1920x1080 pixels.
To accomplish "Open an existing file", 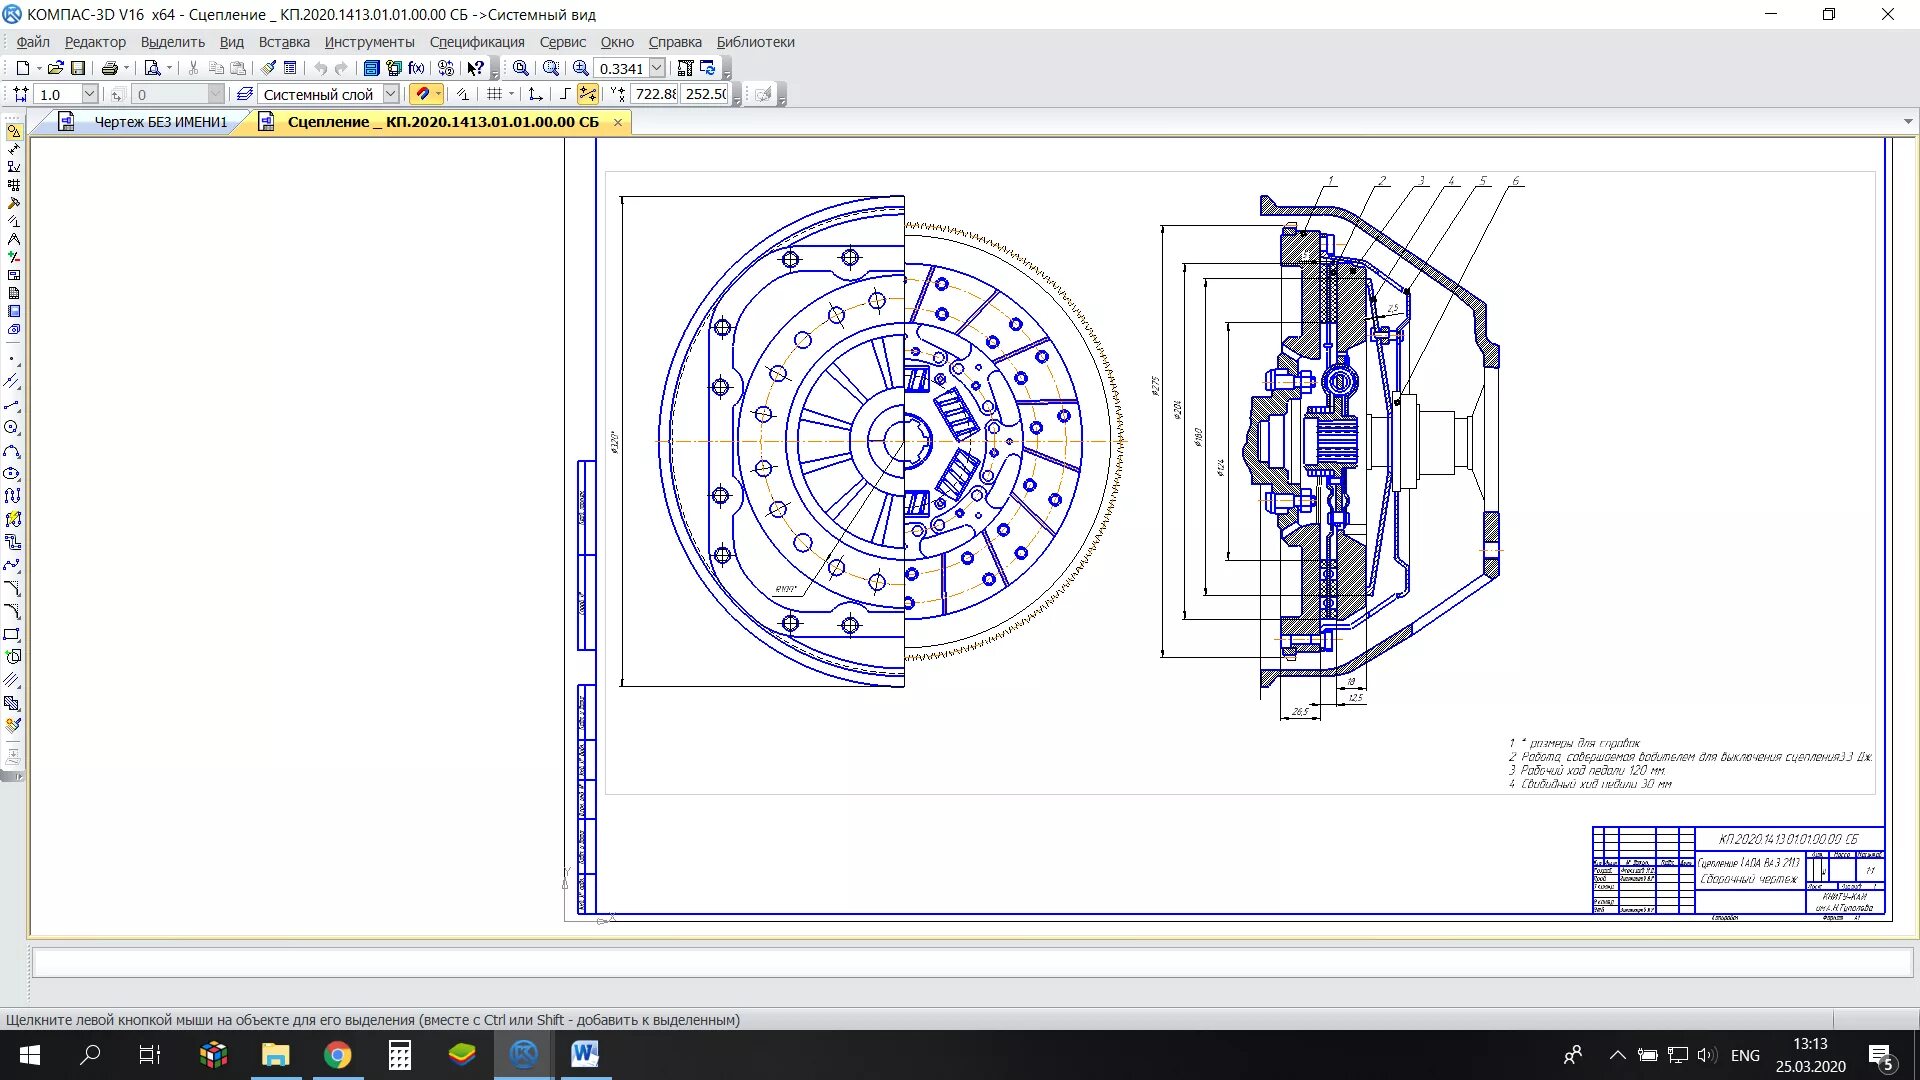I will [55, 68].
